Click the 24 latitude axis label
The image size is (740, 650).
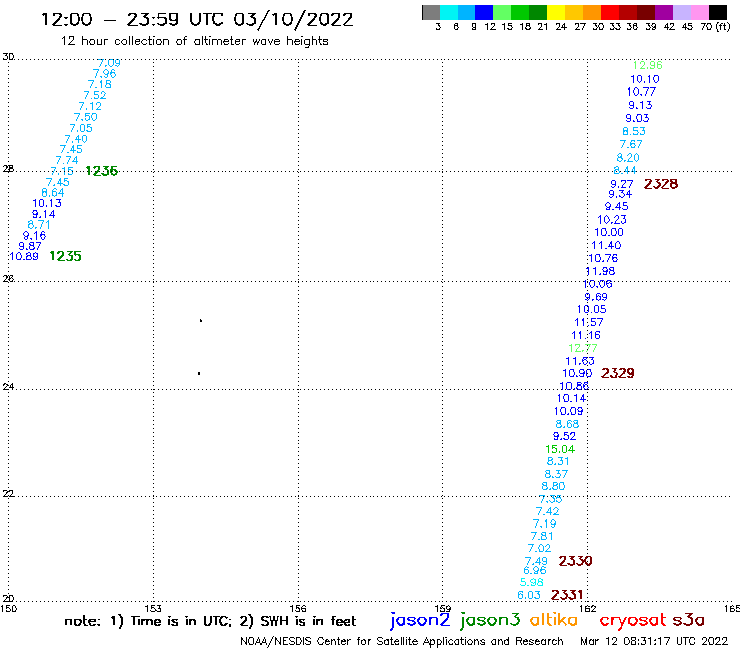click(8, 387)
